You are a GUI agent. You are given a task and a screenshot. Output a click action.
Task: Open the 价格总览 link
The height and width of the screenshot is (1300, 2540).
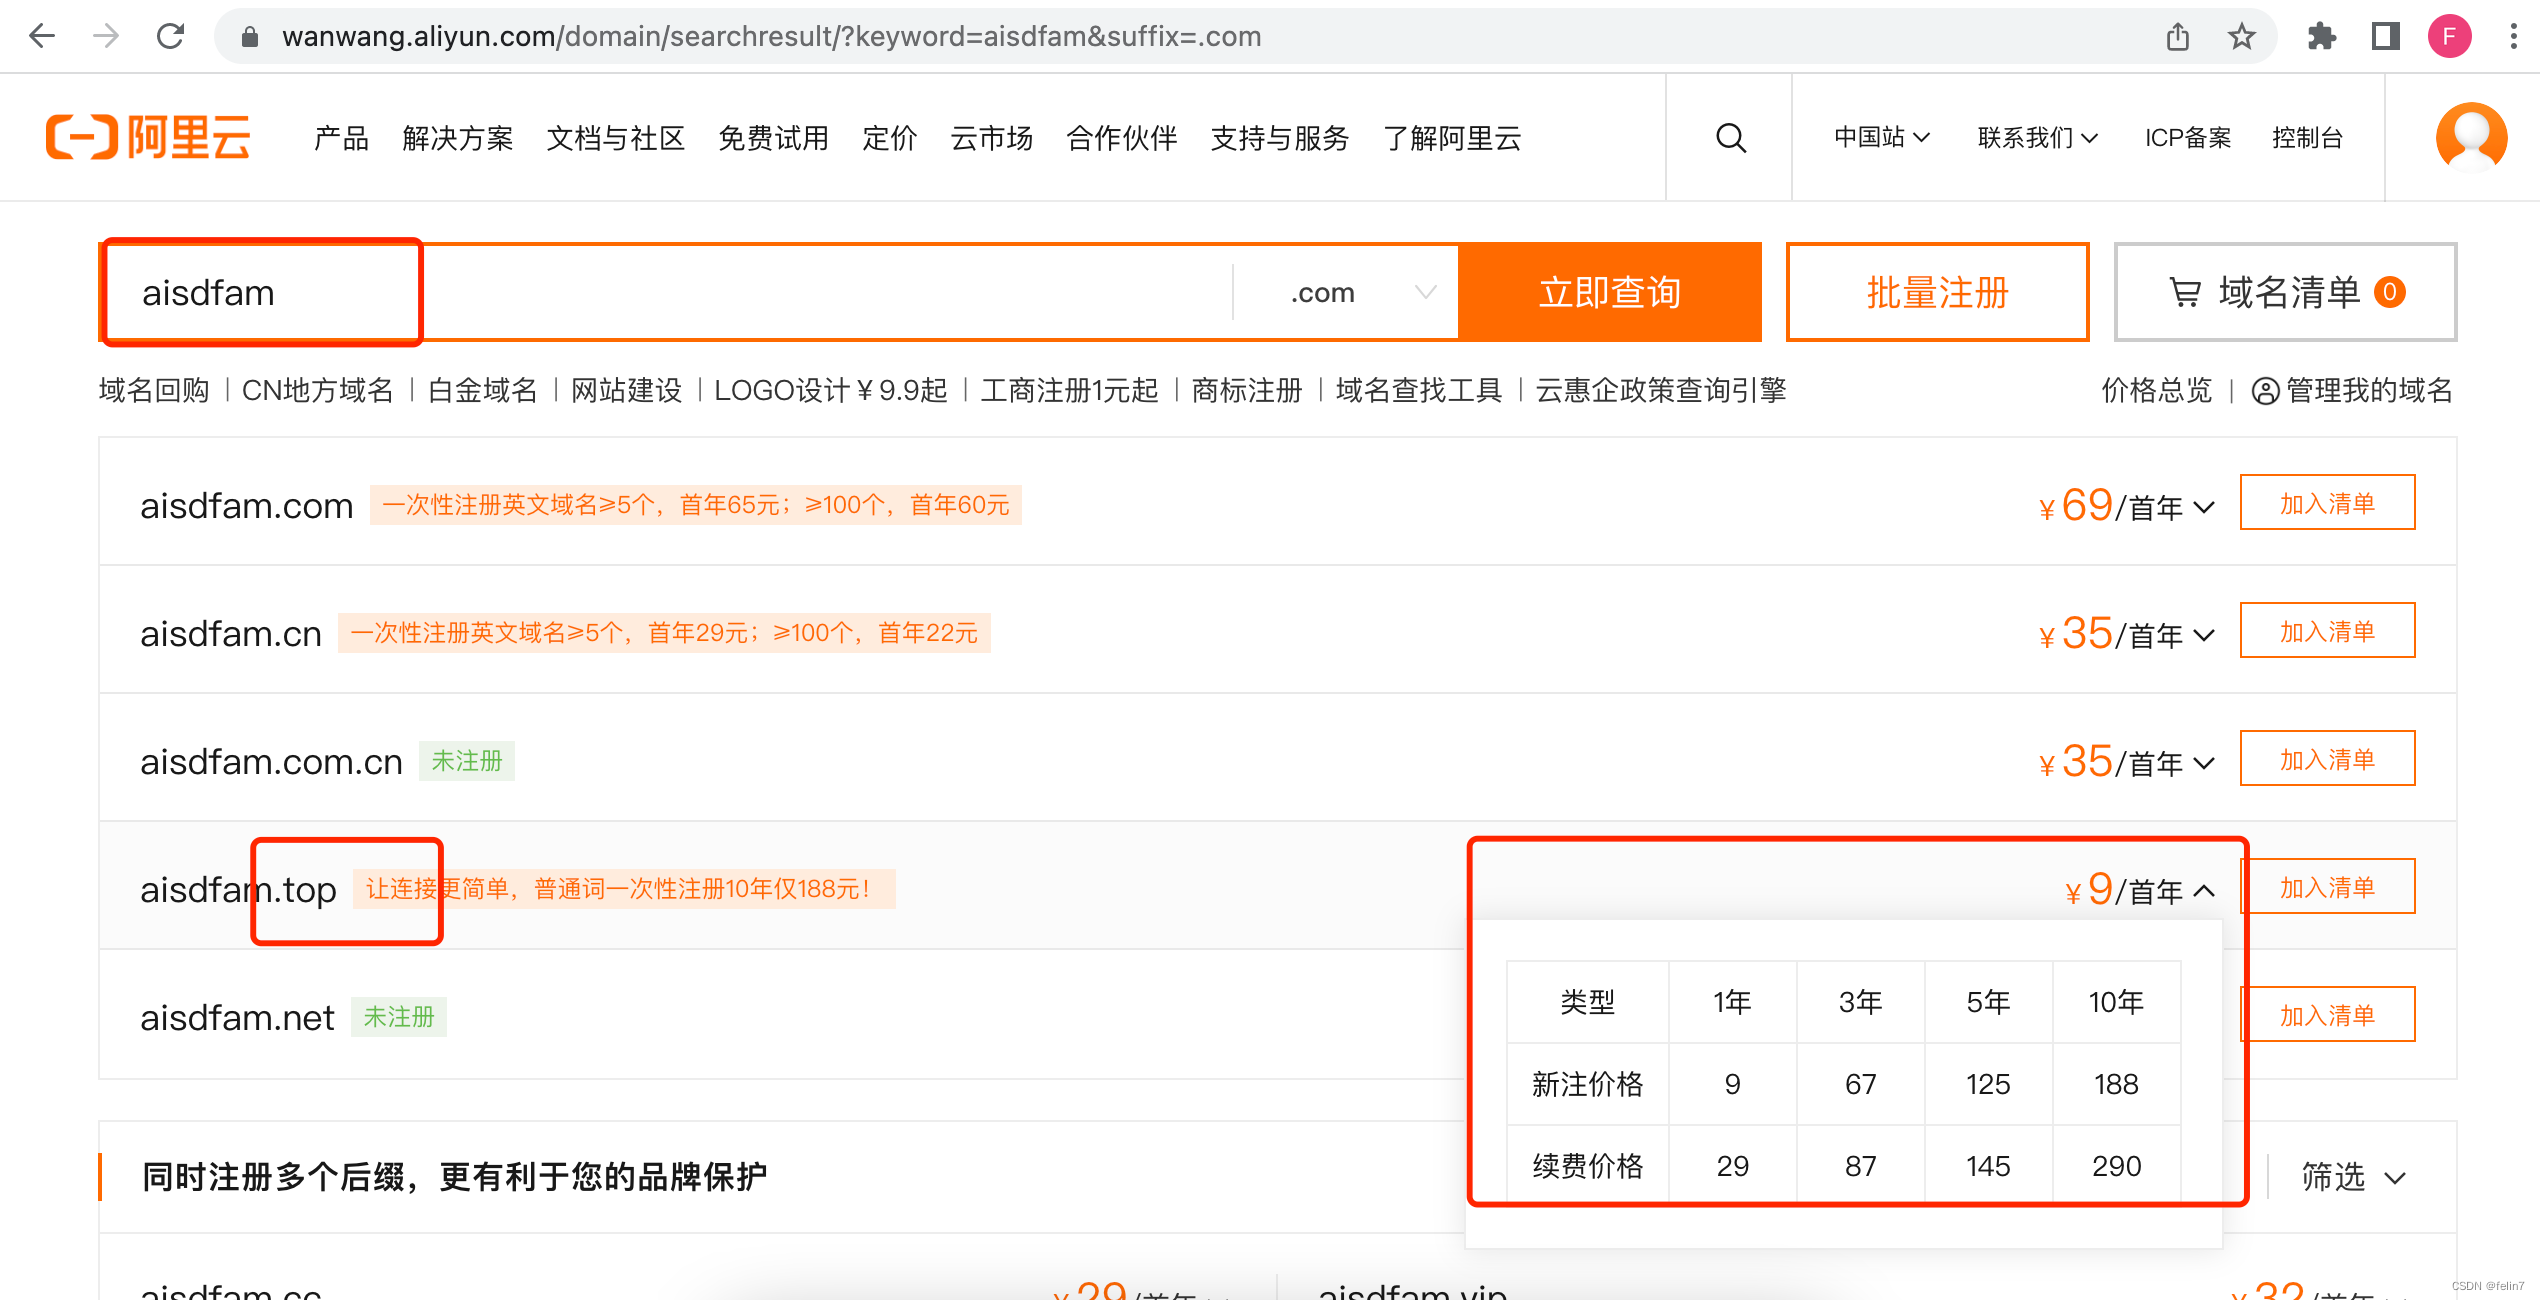tap(2156, 390)
